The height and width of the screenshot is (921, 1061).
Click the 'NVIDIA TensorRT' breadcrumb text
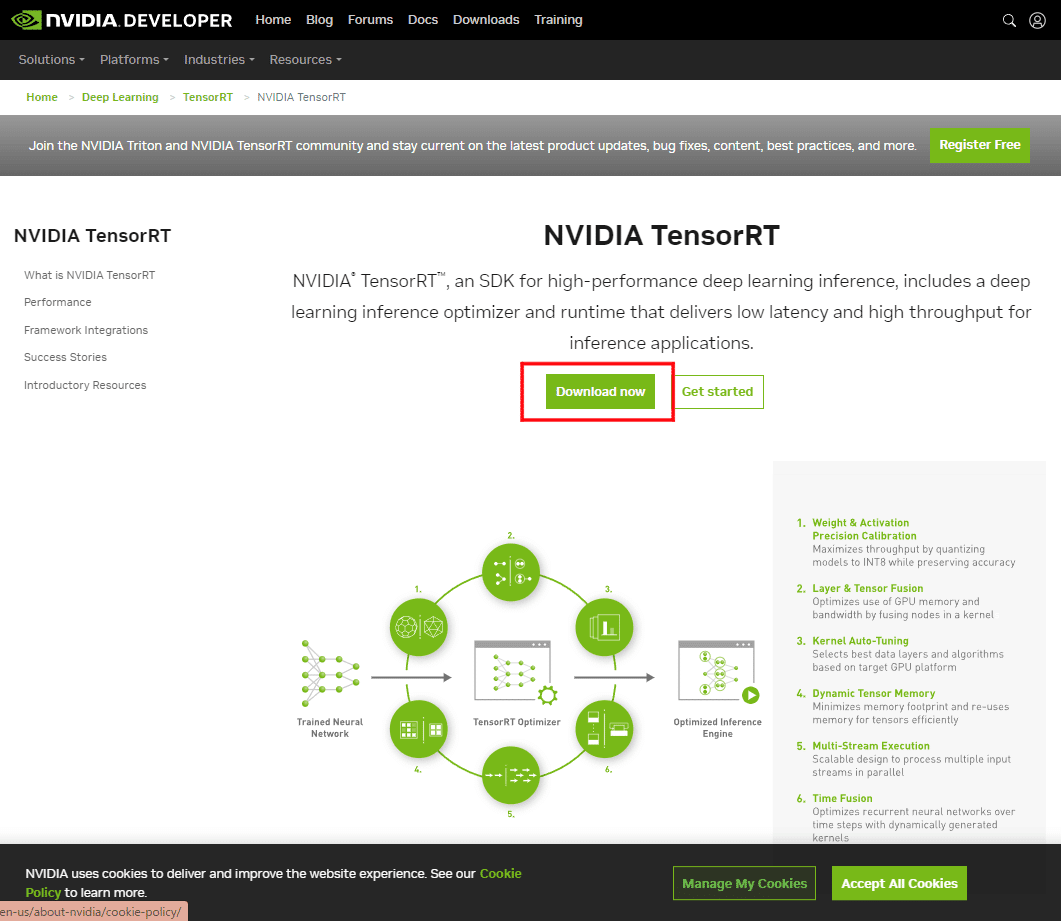pyautogui.click(x=301, y=97)
